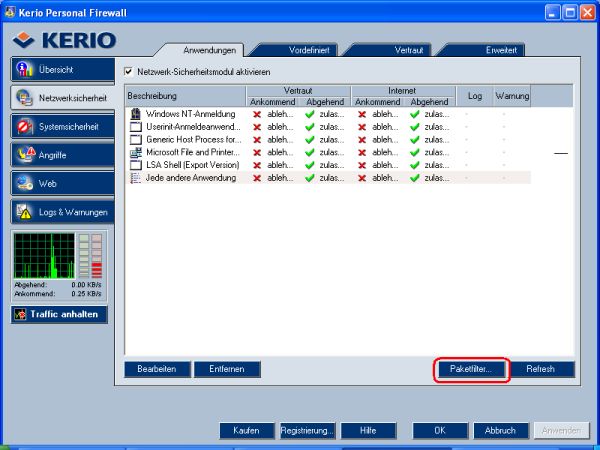
Task: Open the Logs & Warnungen icon
Action: click(24, 212)
